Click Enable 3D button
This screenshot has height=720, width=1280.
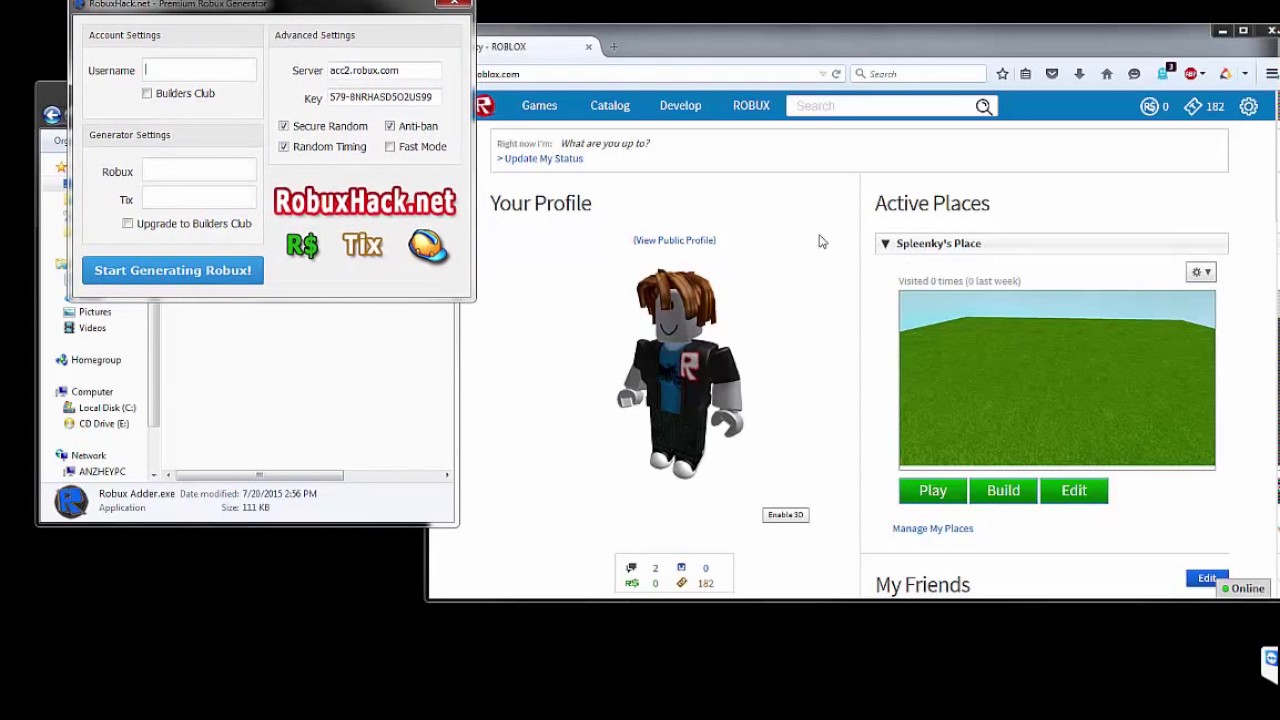786,515
